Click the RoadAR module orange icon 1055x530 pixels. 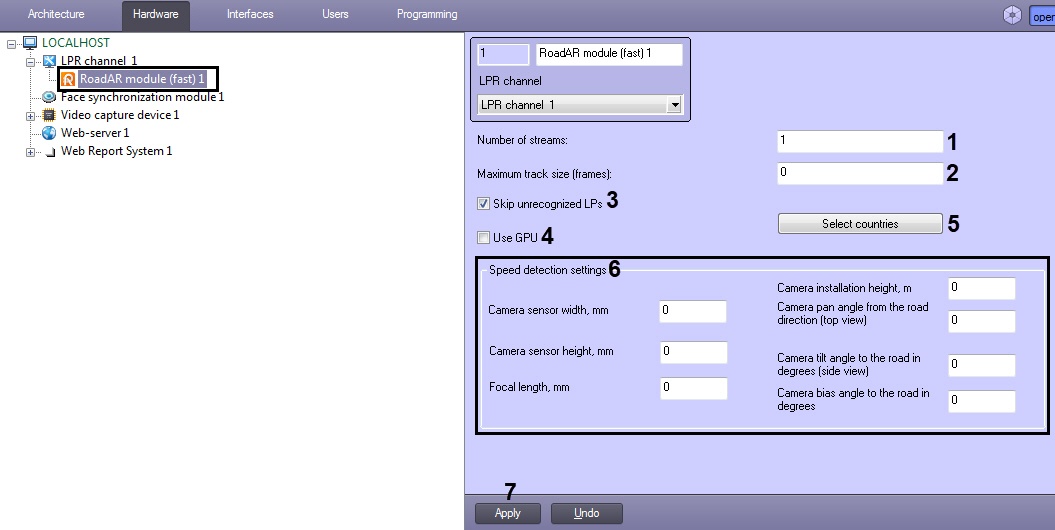point(68,79)
